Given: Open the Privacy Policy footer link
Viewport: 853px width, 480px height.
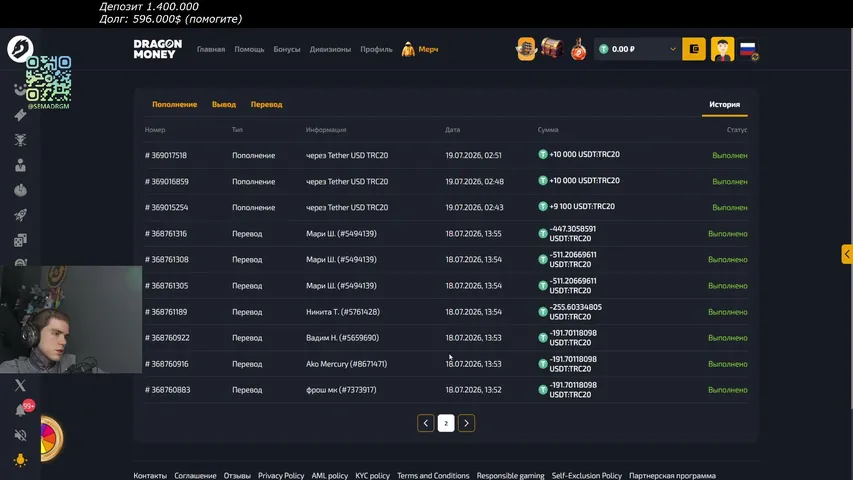Looking at the screenshot, I should [x=281, y=475].
